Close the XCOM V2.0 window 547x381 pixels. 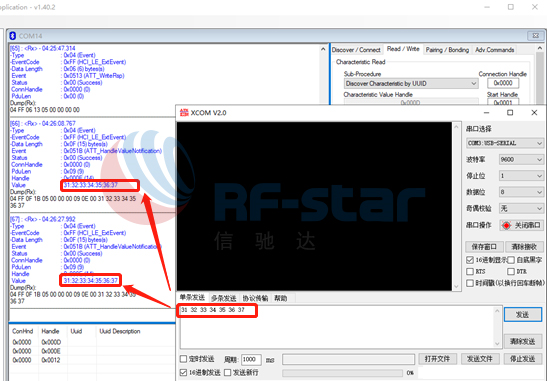[x=534, y=112]
